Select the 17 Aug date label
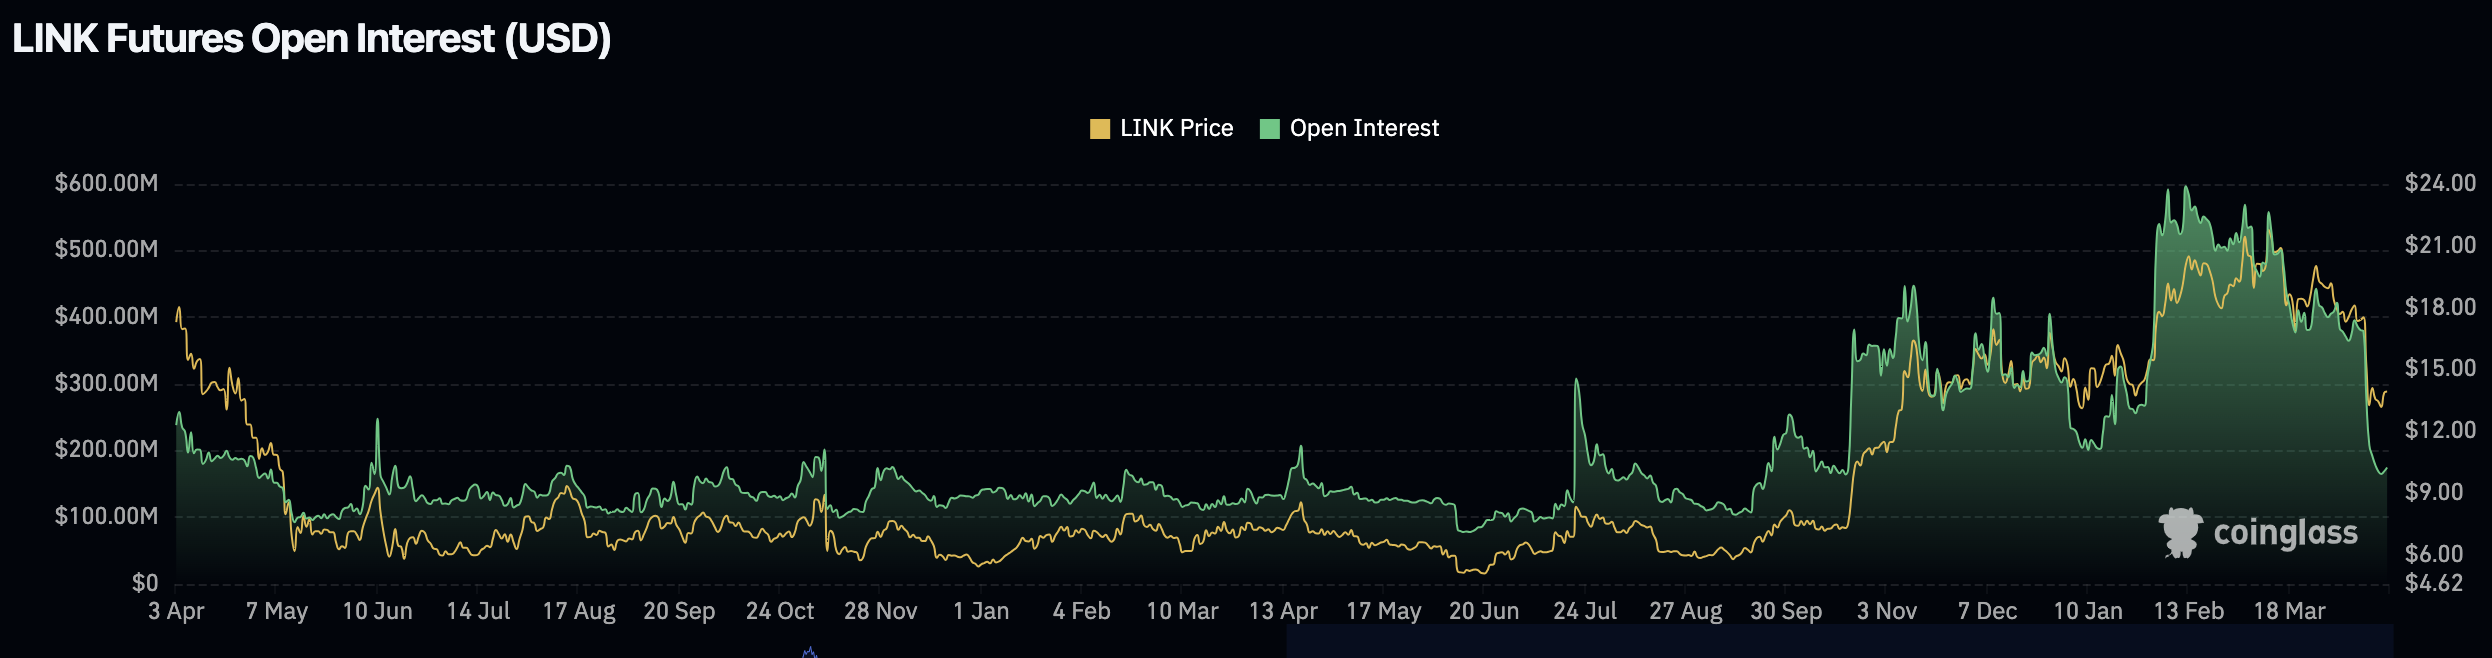Image resolution: width=2492 pixels, height=658 pixels. click(x=579, y=611)
